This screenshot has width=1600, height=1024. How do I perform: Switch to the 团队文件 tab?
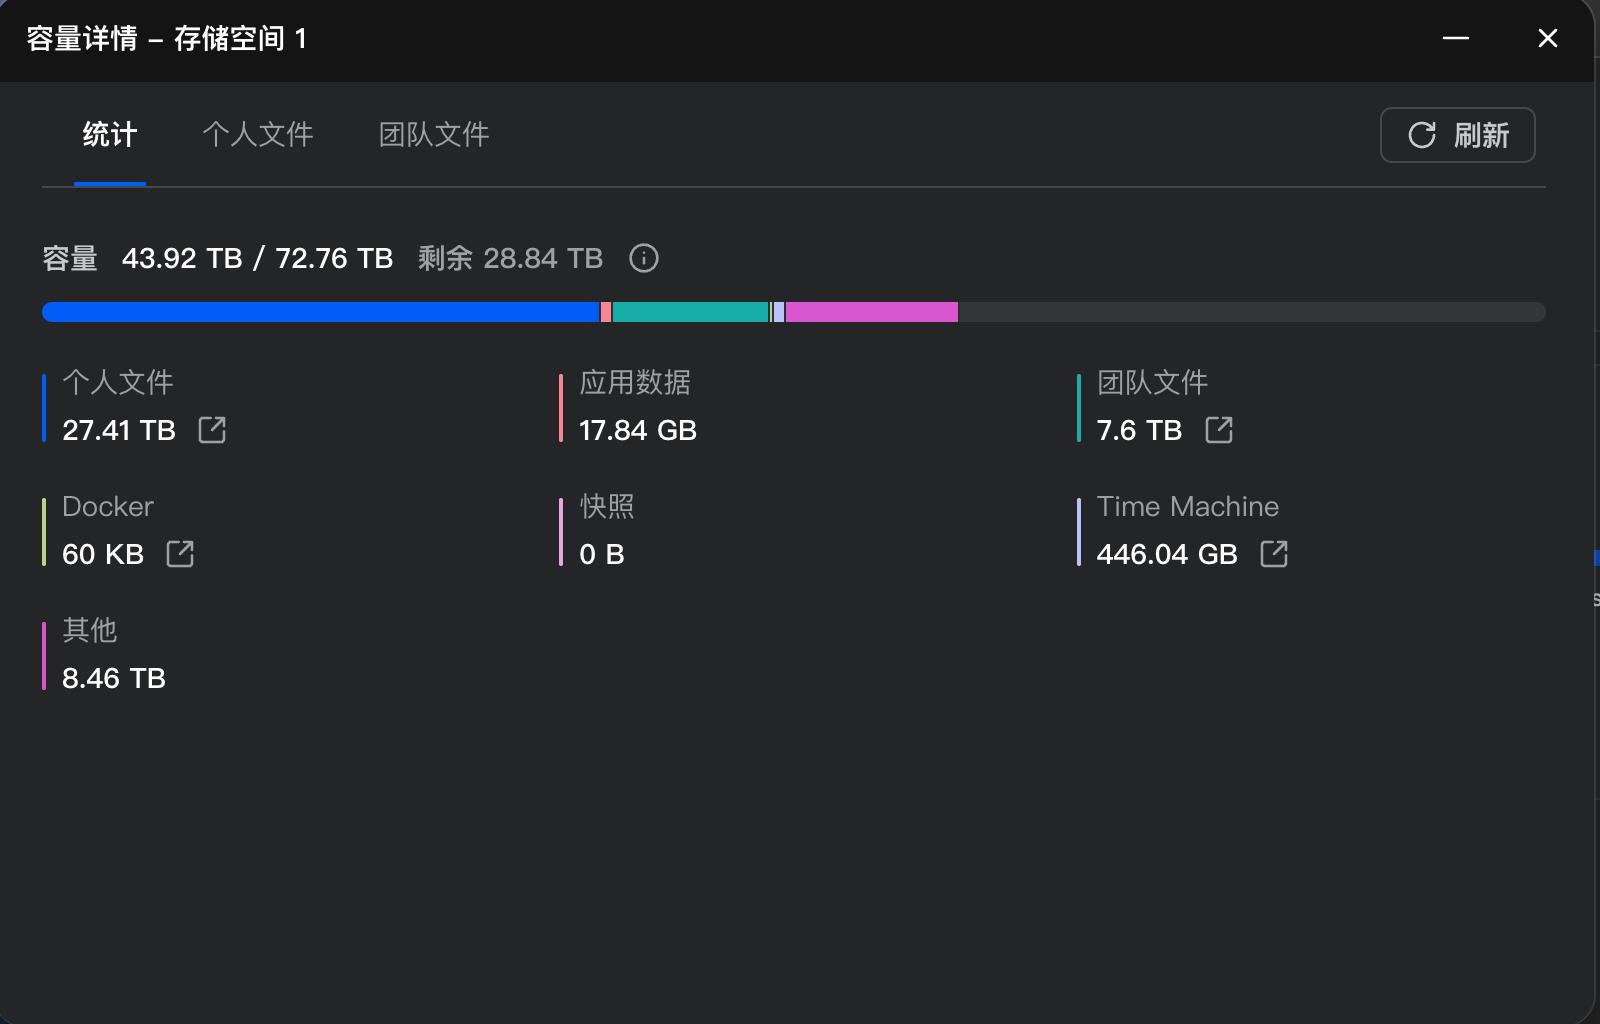(433, 135)
